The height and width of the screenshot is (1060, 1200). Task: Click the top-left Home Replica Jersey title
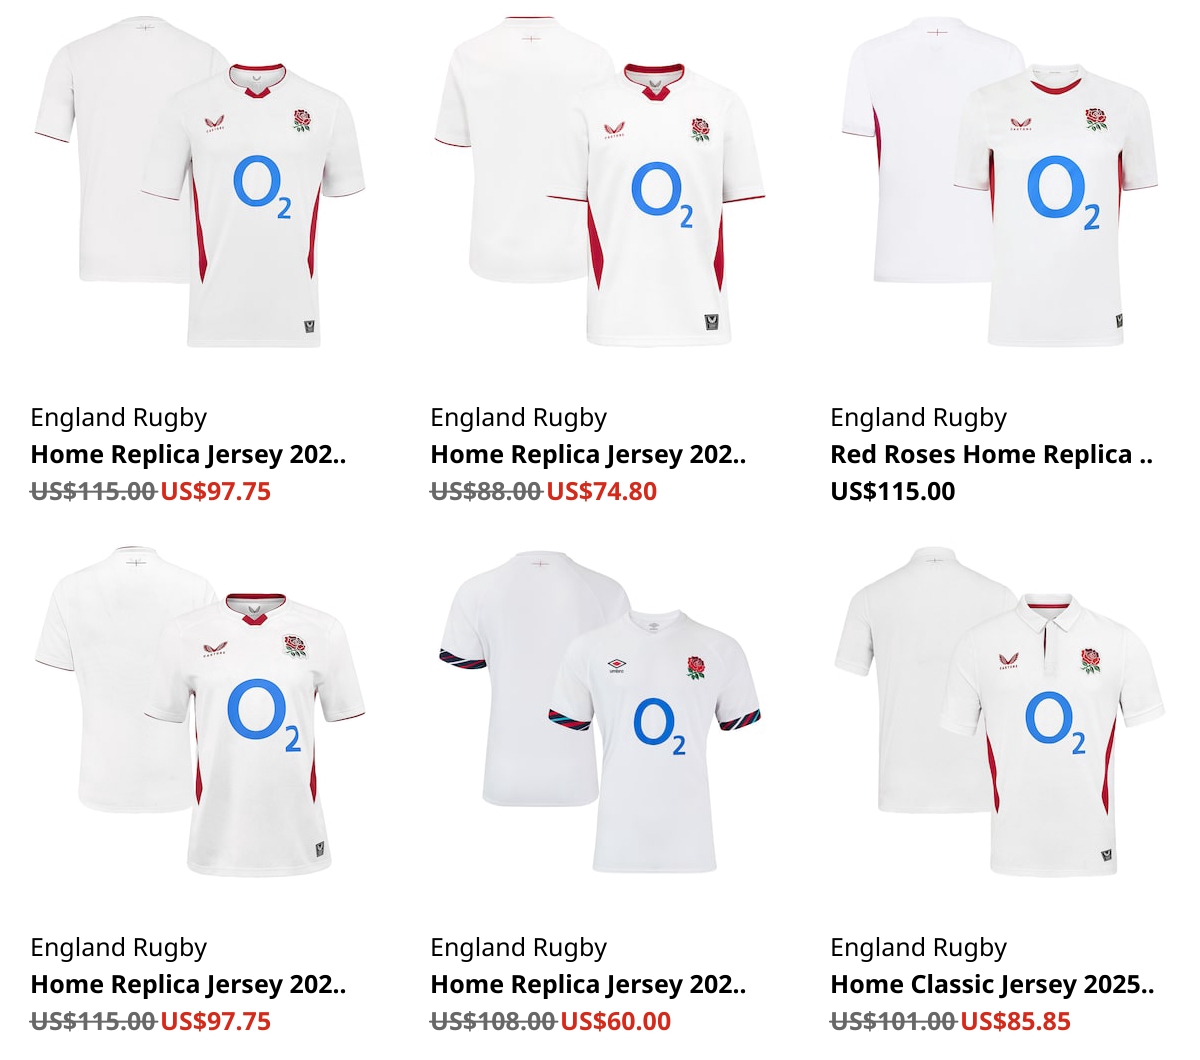pyautogui.click(x=188, y=455)
